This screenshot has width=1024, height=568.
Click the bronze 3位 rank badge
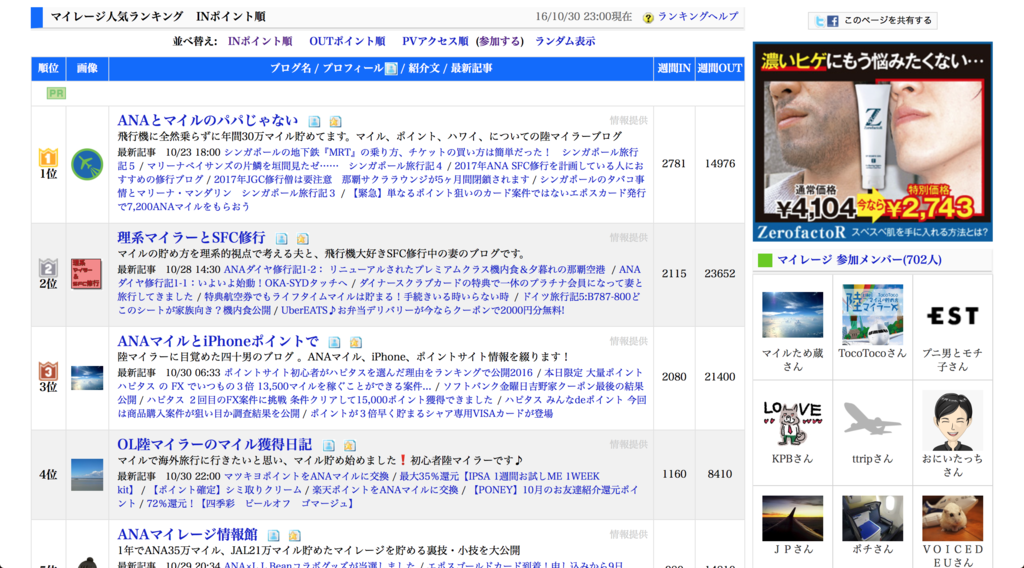[x=48, y=371]
